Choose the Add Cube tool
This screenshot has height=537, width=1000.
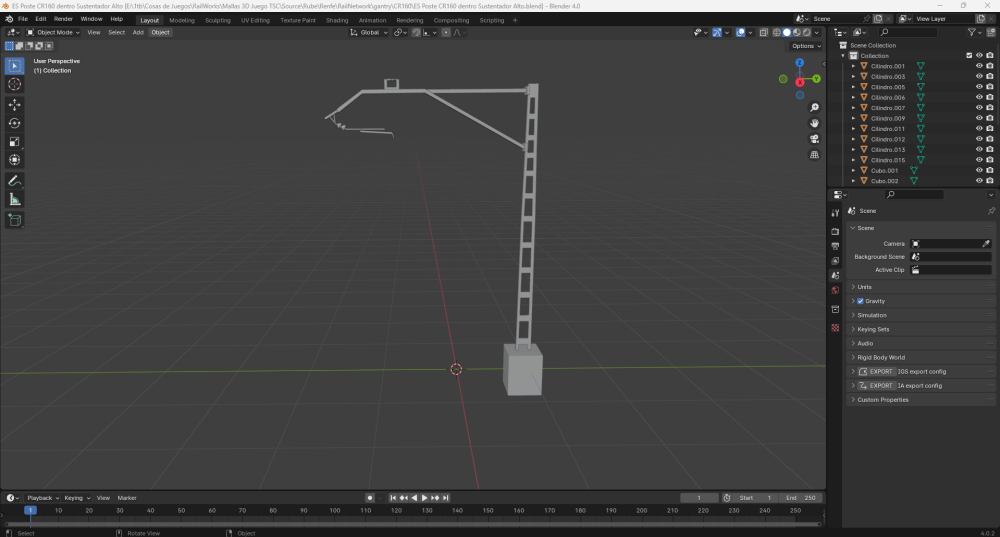point(15,220)
